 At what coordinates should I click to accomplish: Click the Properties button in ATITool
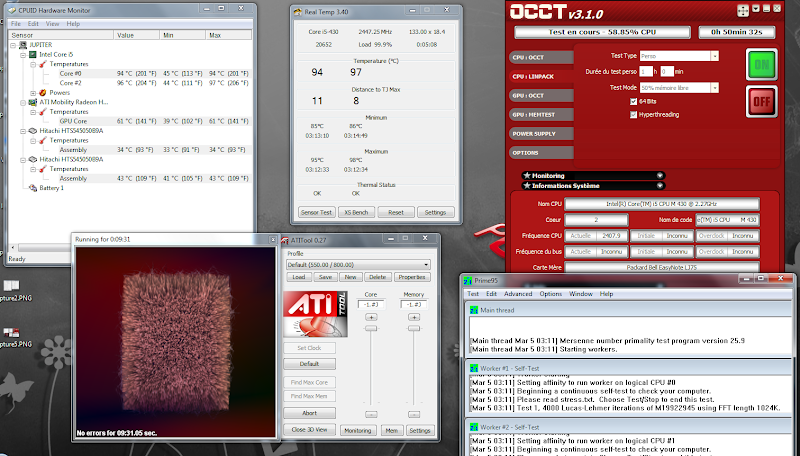(x=412, y=277)
